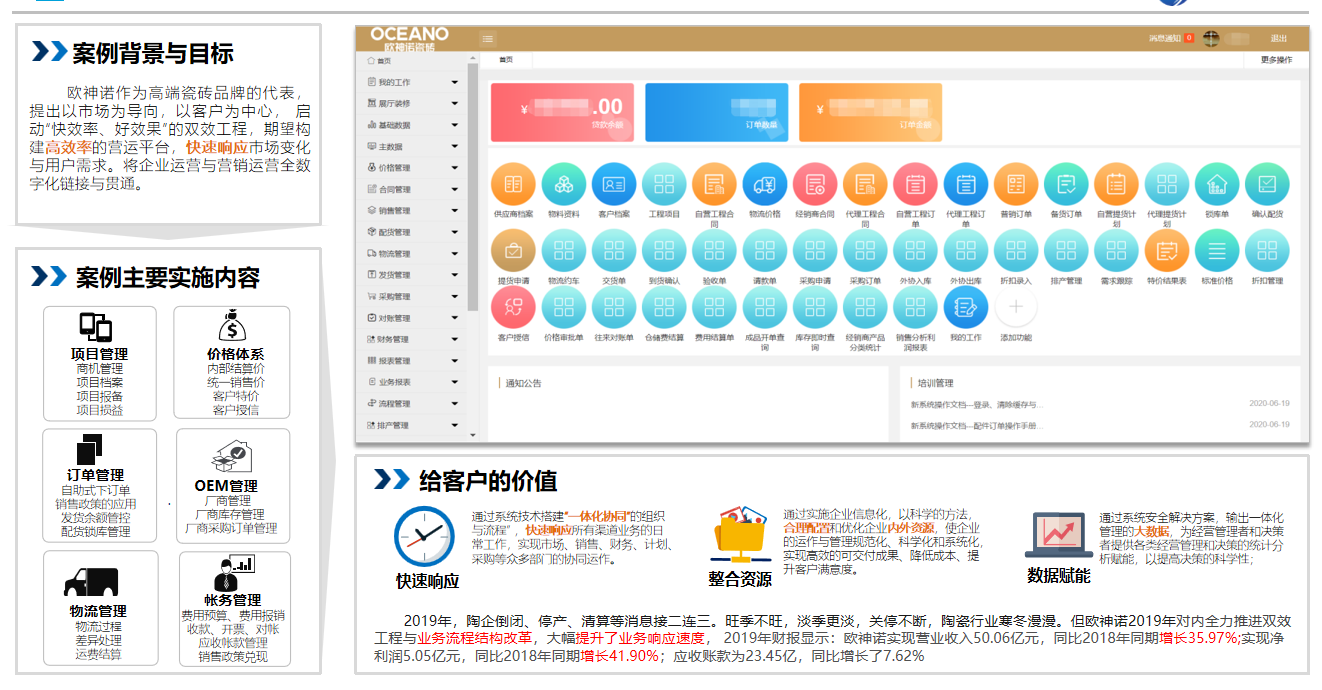Open the 采购订单 icon
This screenshot has width=1322, height=690.
point(865,251)
